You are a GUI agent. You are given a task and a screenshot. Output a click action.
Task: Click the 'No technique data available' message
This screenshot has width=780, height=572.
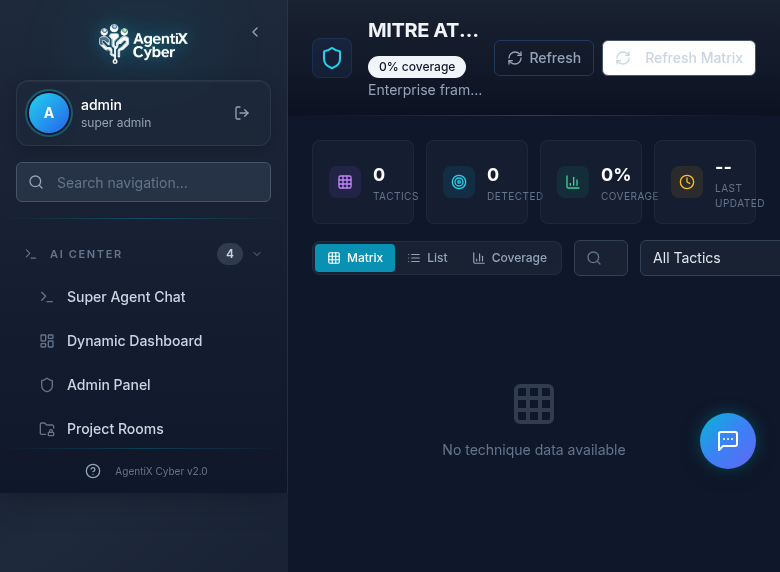534,450
